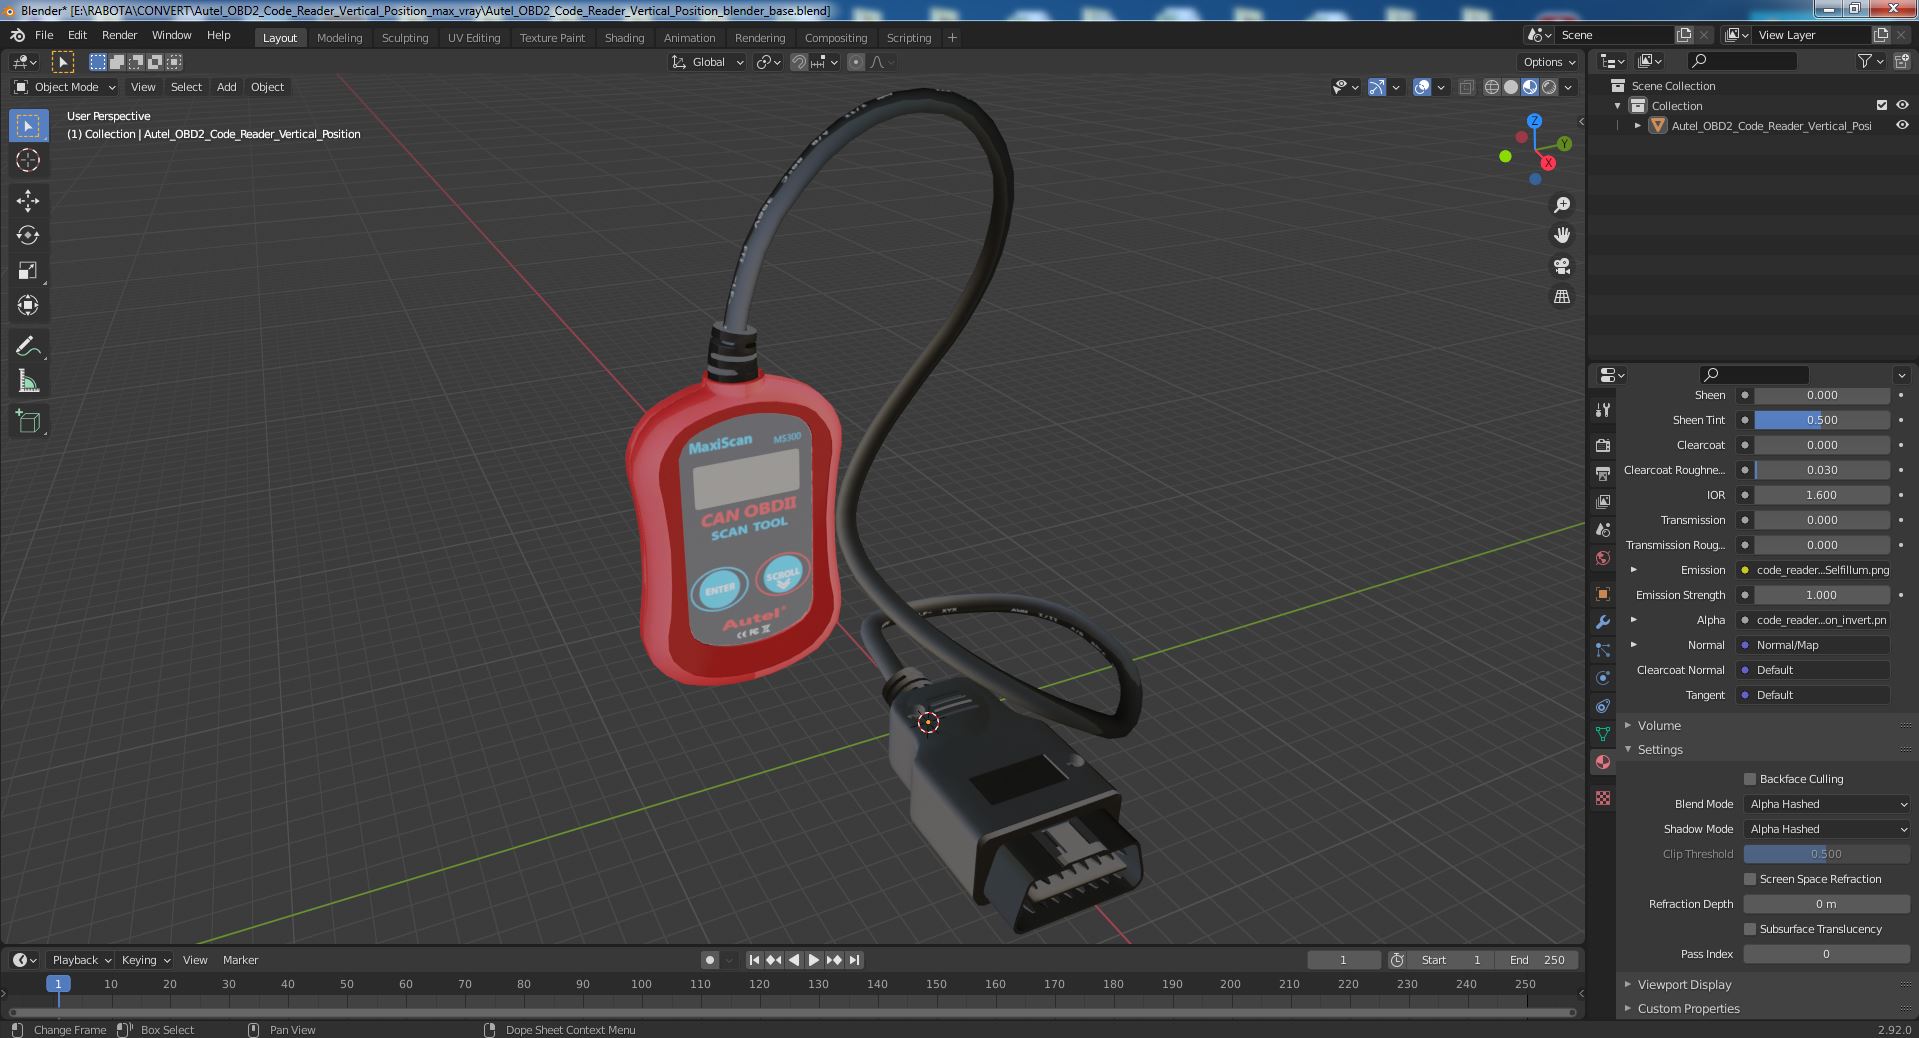Image resolution: width=1919 pixels, height=1038 pixels.
Task: Open Blend Mode Alpha Hashed dropdown
Action: pyautogui.click(x=1827, y=804)
